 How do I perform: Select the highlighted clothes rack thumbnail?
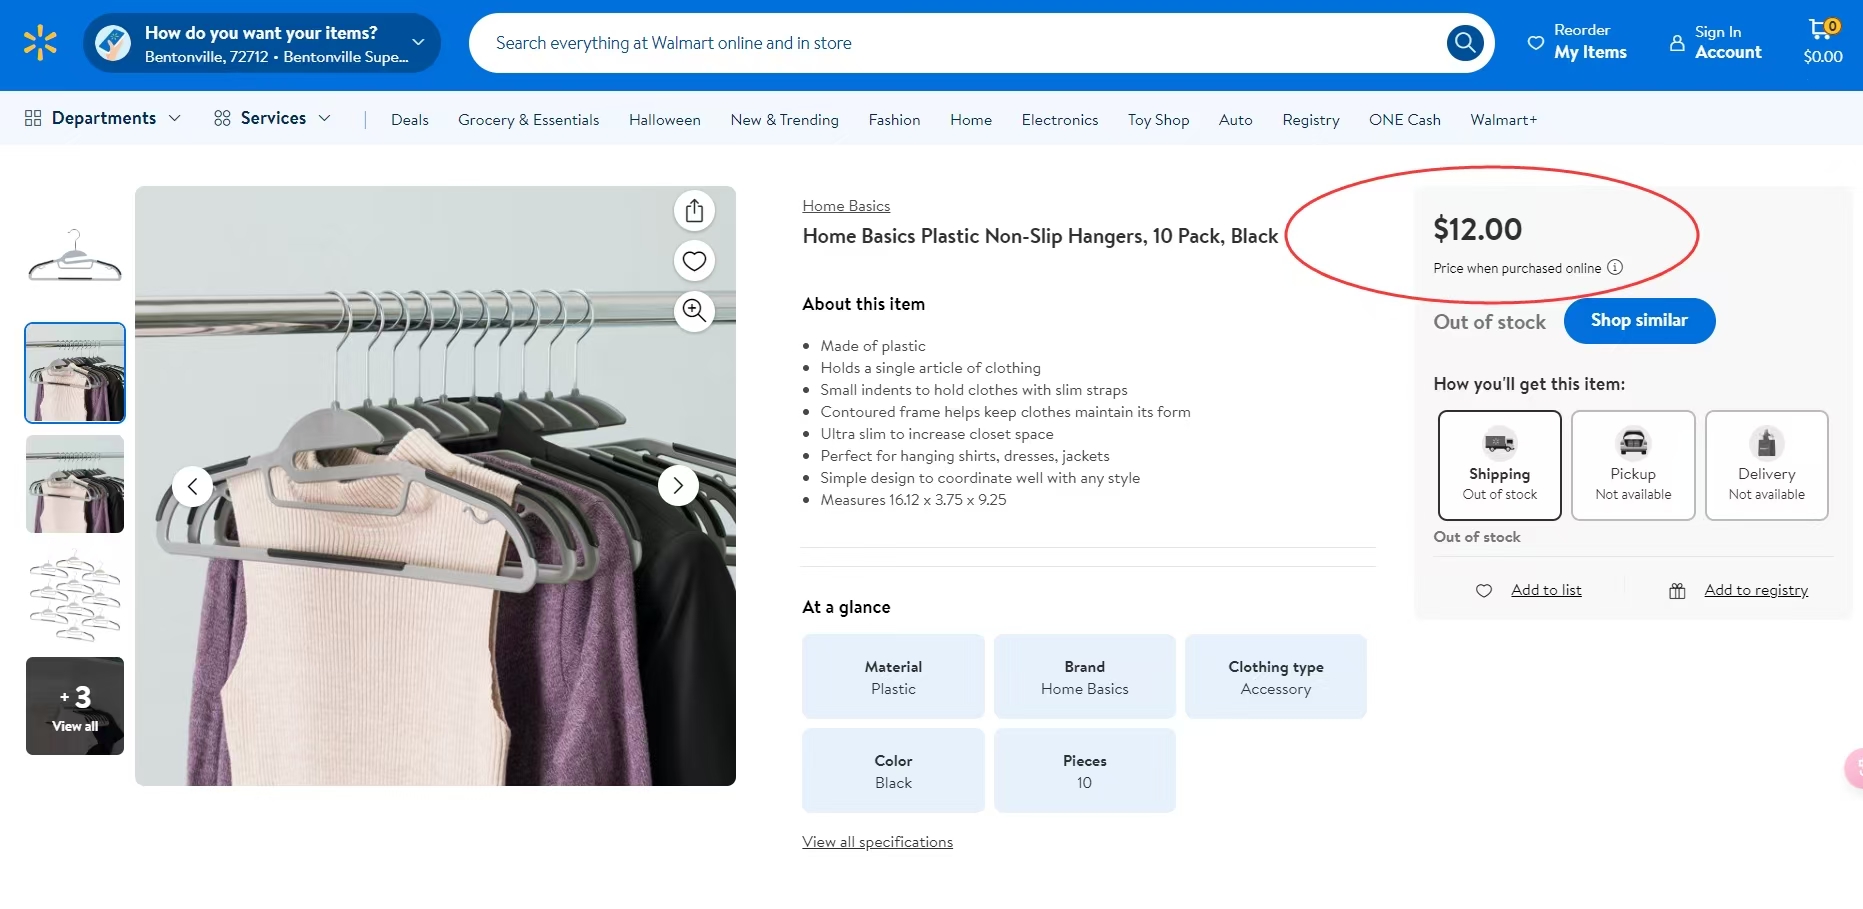(x=75, y=373)
